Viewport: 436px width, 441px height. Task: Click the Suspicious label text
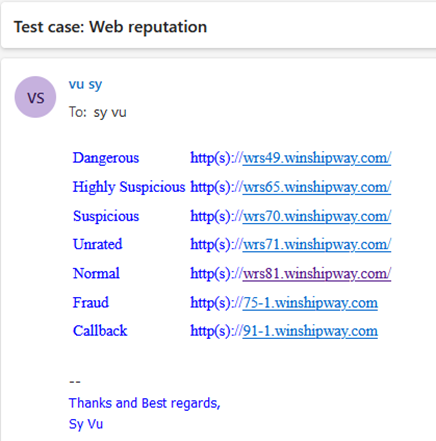tap(106, 216)
